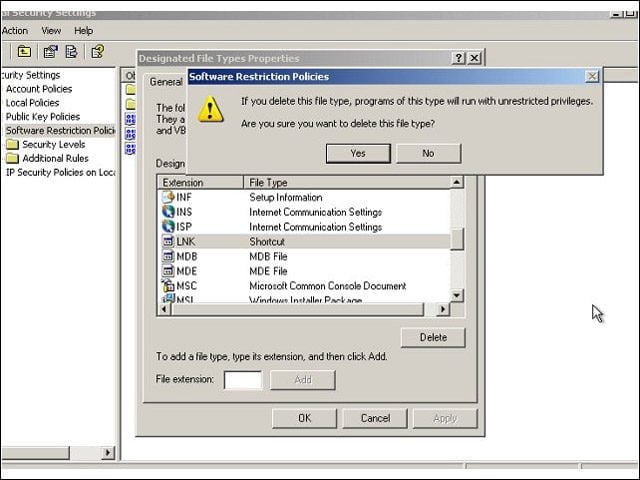
Task: Select Public Key Policies in the tree
Action: pyautogui.click(x=43, y=117)
